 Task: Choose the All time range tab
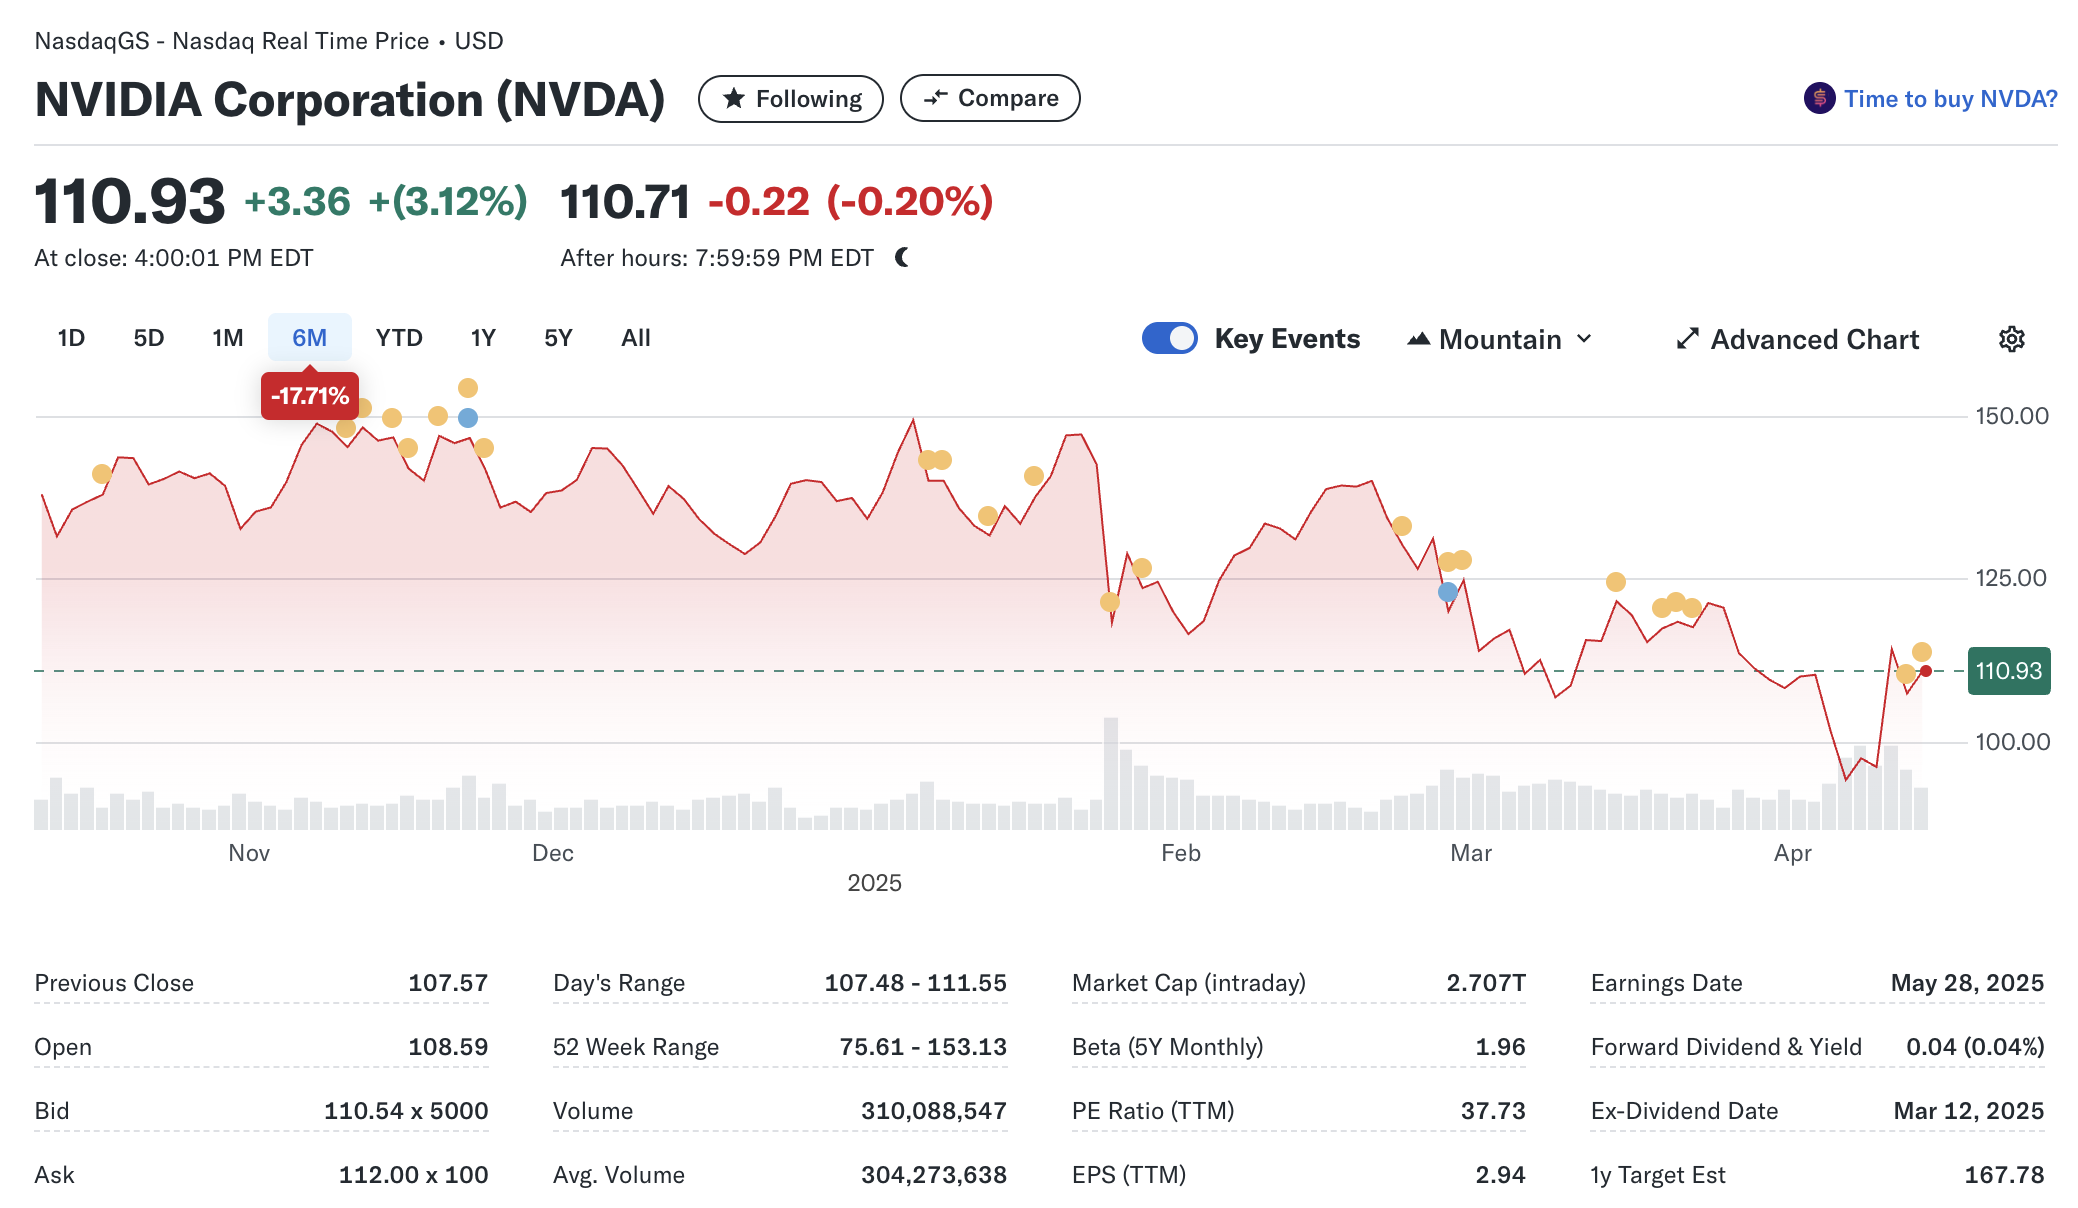coord(635,338)
